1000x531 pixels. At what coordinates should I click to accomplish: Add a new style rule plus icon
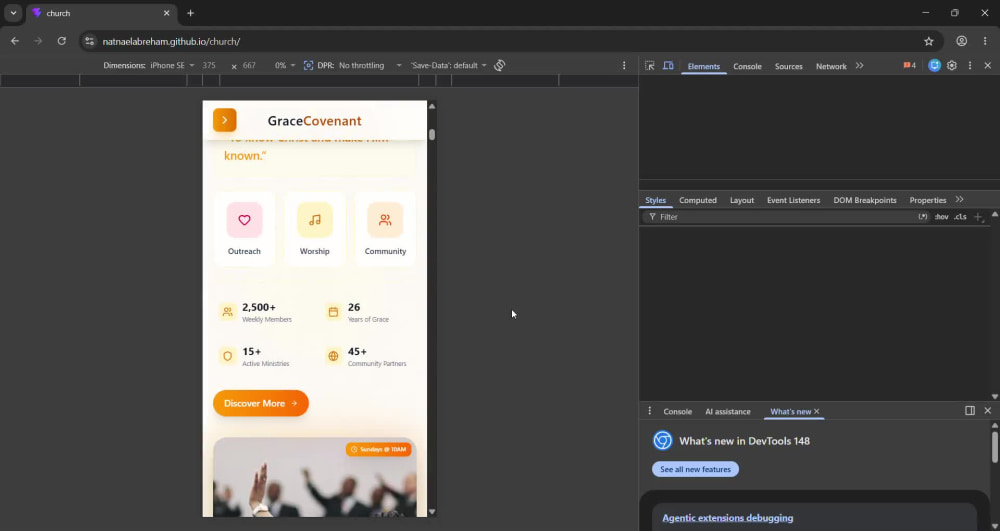coord(978,217)
